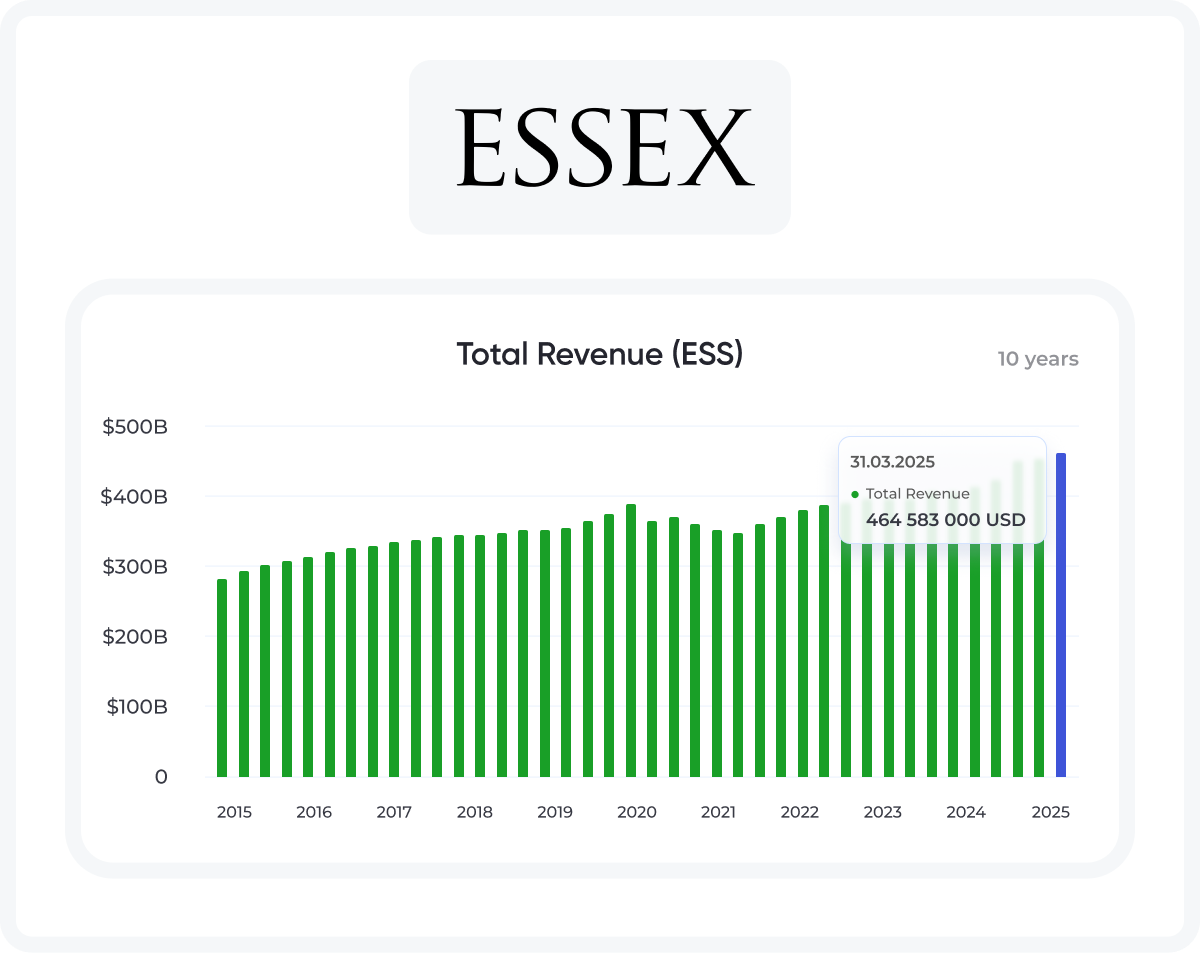Click the "2020" year label

[637, 812]
